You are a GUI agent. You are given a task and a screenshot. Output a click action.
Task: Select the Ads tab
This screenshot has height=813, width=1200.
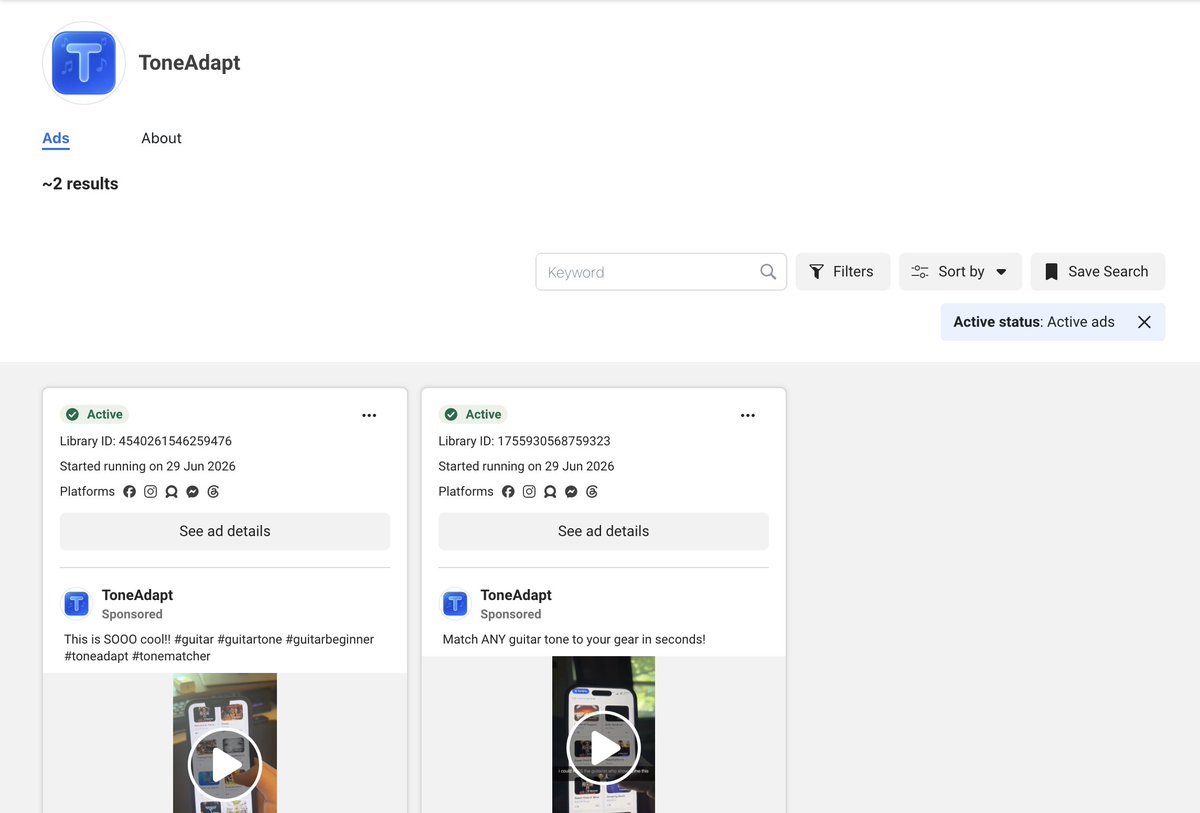[x=56, y=138]
